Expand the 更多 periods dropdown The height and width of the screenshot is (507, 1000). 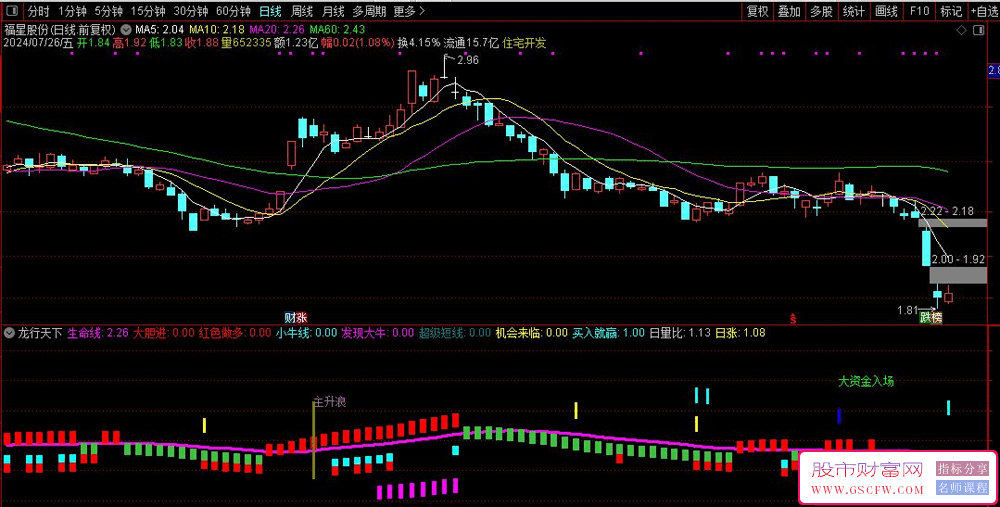408,11
